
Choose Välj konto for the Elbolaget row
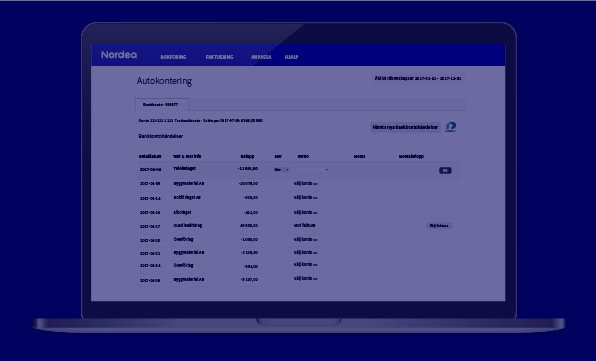pyautogui.click(x=305, y=212)
